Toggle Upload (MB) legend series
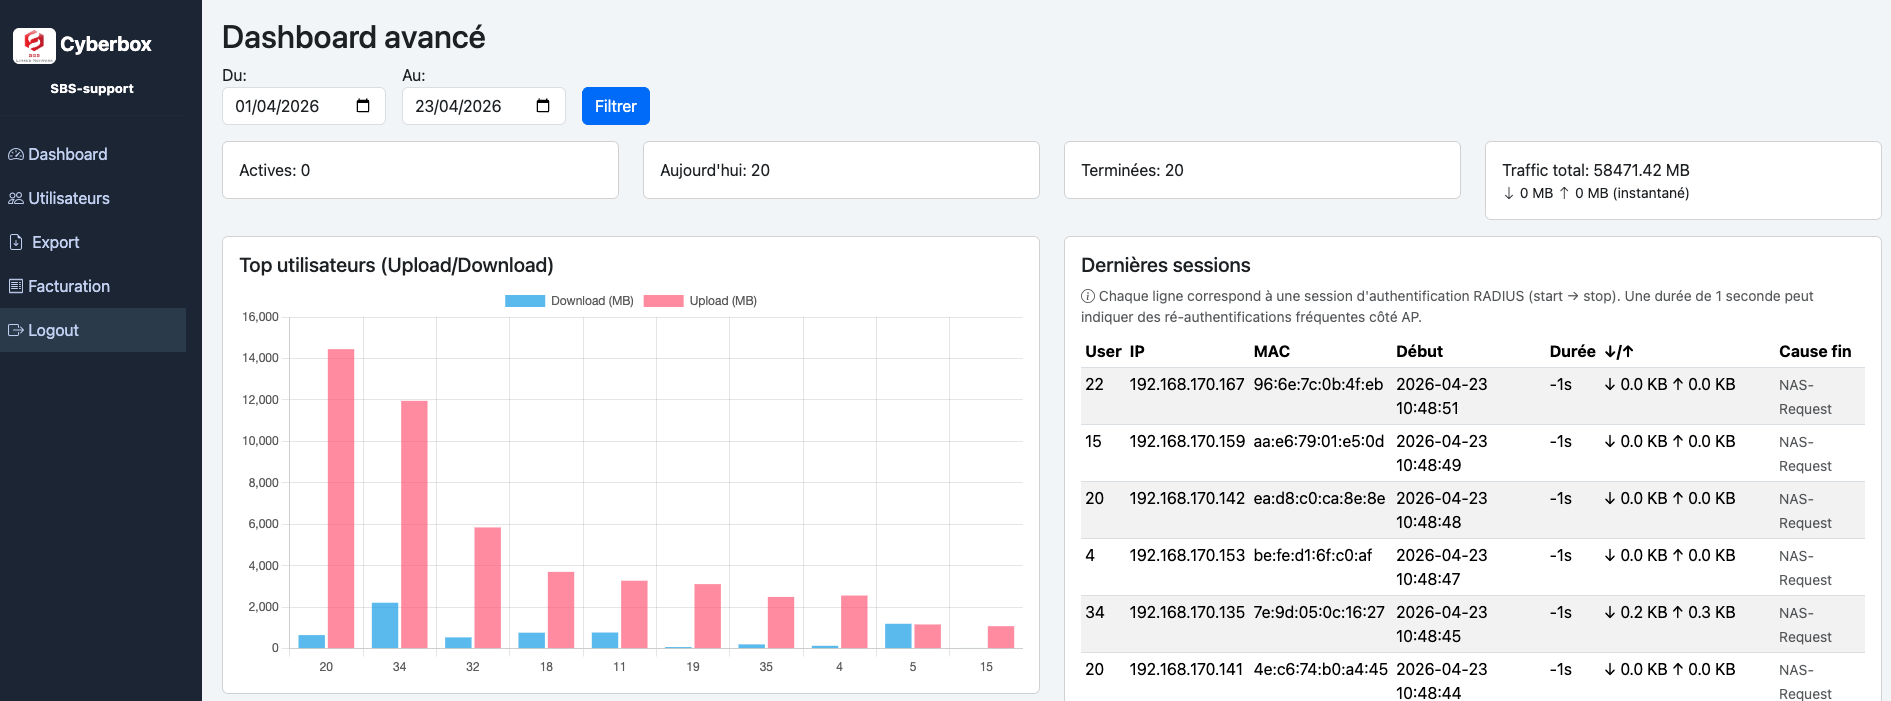Viewport: 1891px width, 701px height. click(701, 301)
